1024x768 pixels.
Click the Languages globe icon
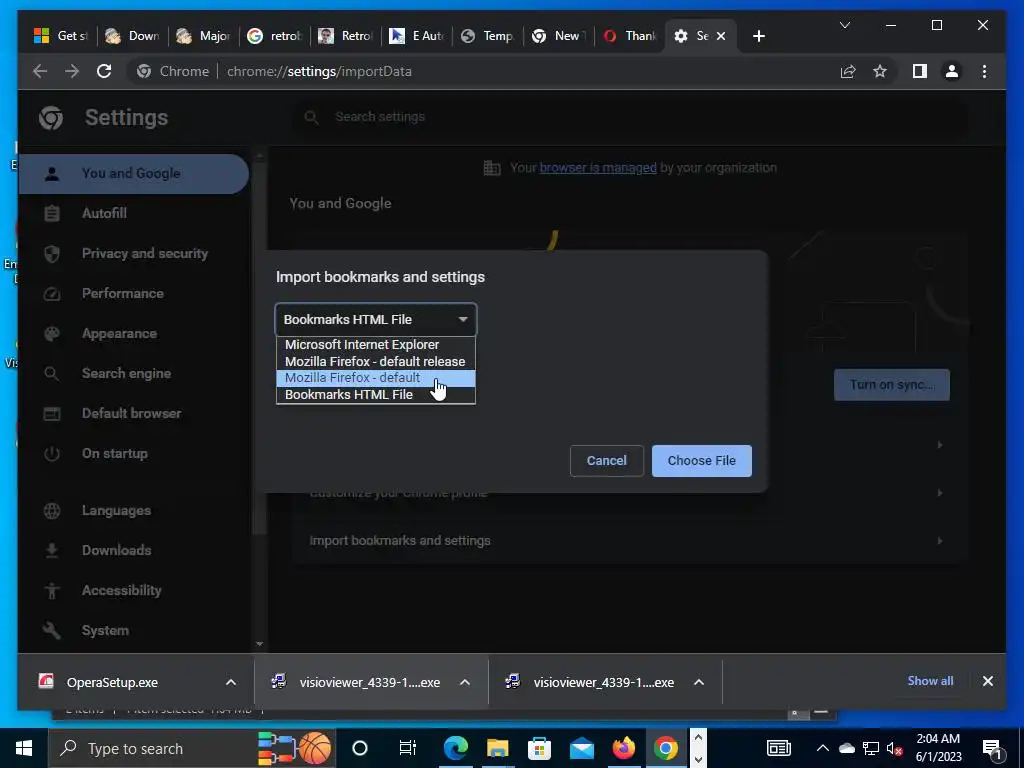click(52, 511)
